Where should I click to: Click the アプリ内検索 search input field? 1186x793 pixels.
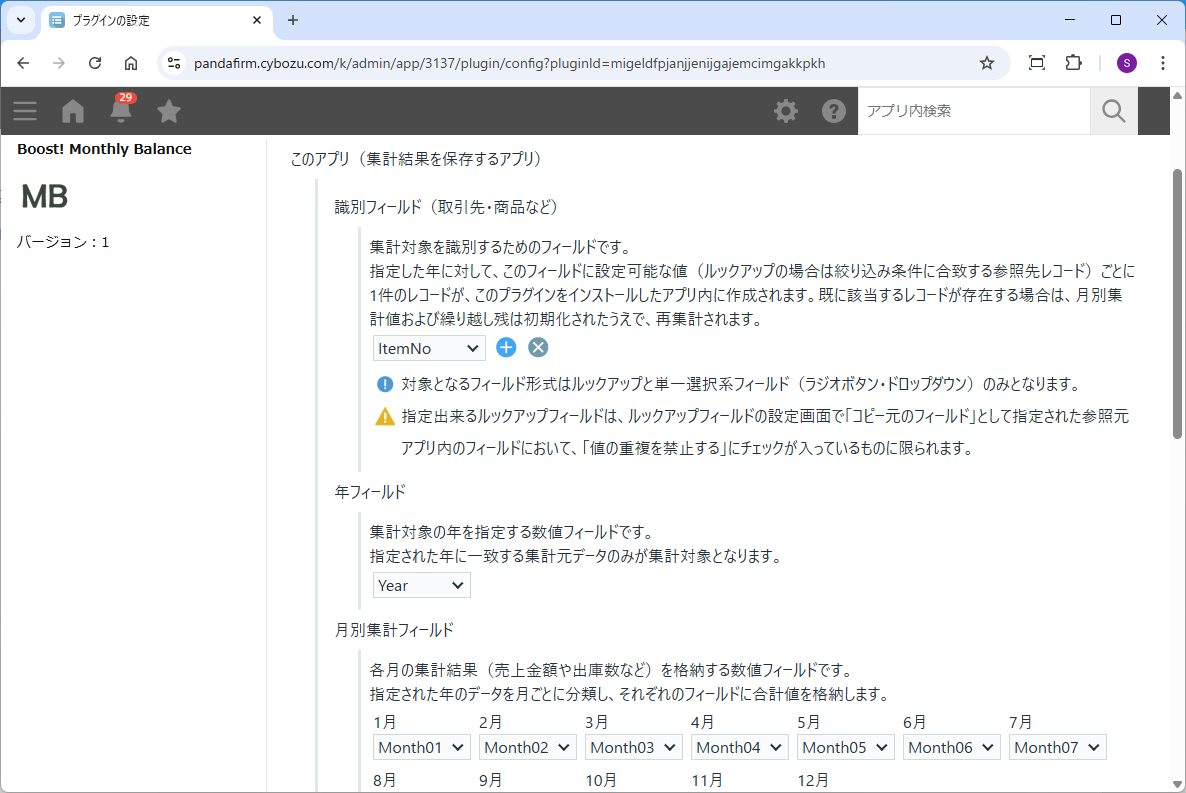(x=973, y=111)
